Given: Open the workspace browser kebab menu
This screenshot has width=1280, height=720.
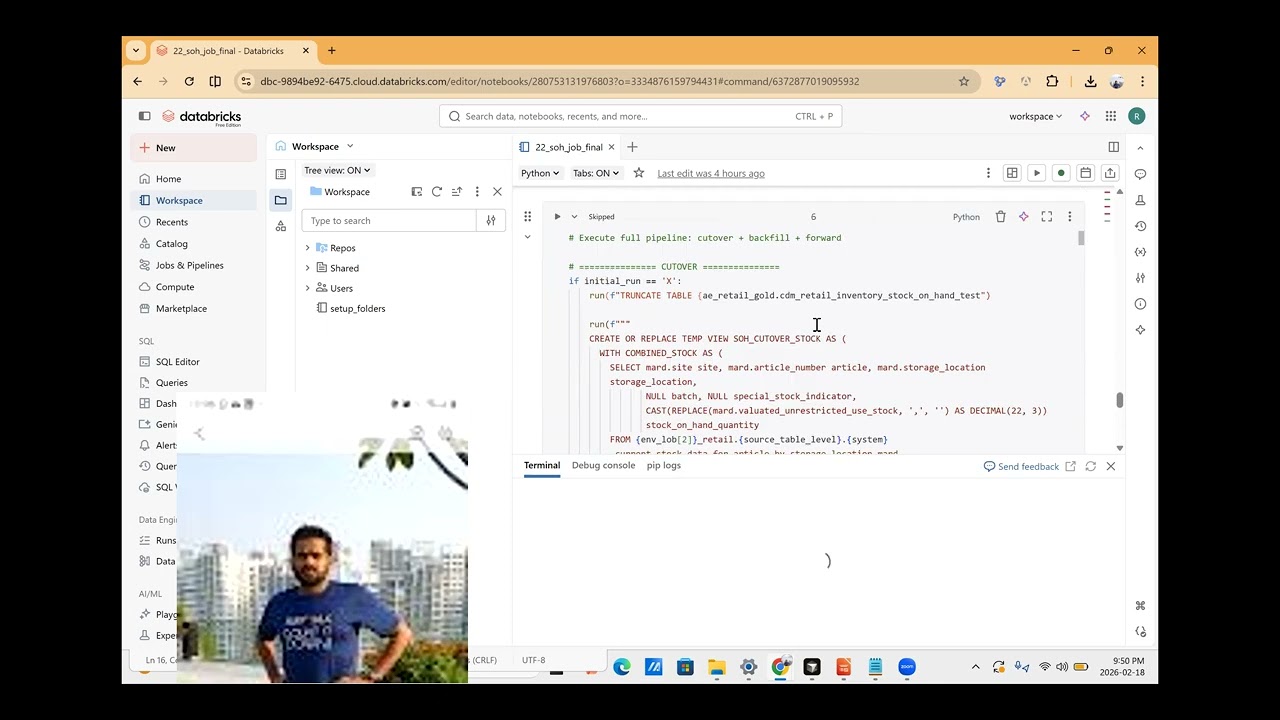Looking at the screenshot, I should [477, 191].
